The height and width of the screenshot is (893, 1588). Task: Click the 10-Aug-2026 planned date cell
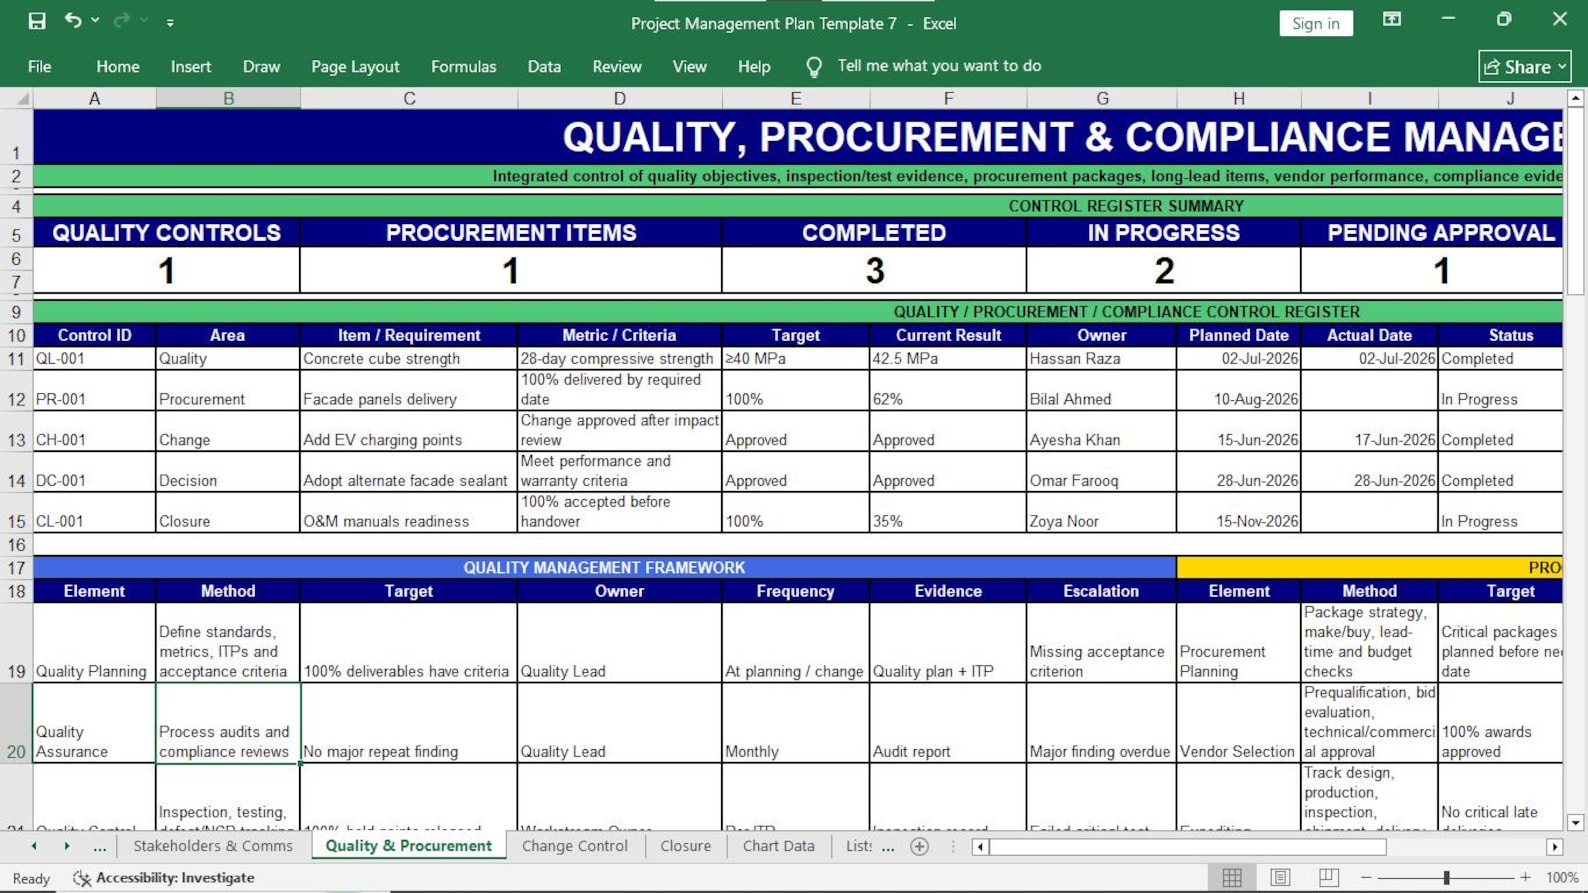click(x=1239, y=390)
